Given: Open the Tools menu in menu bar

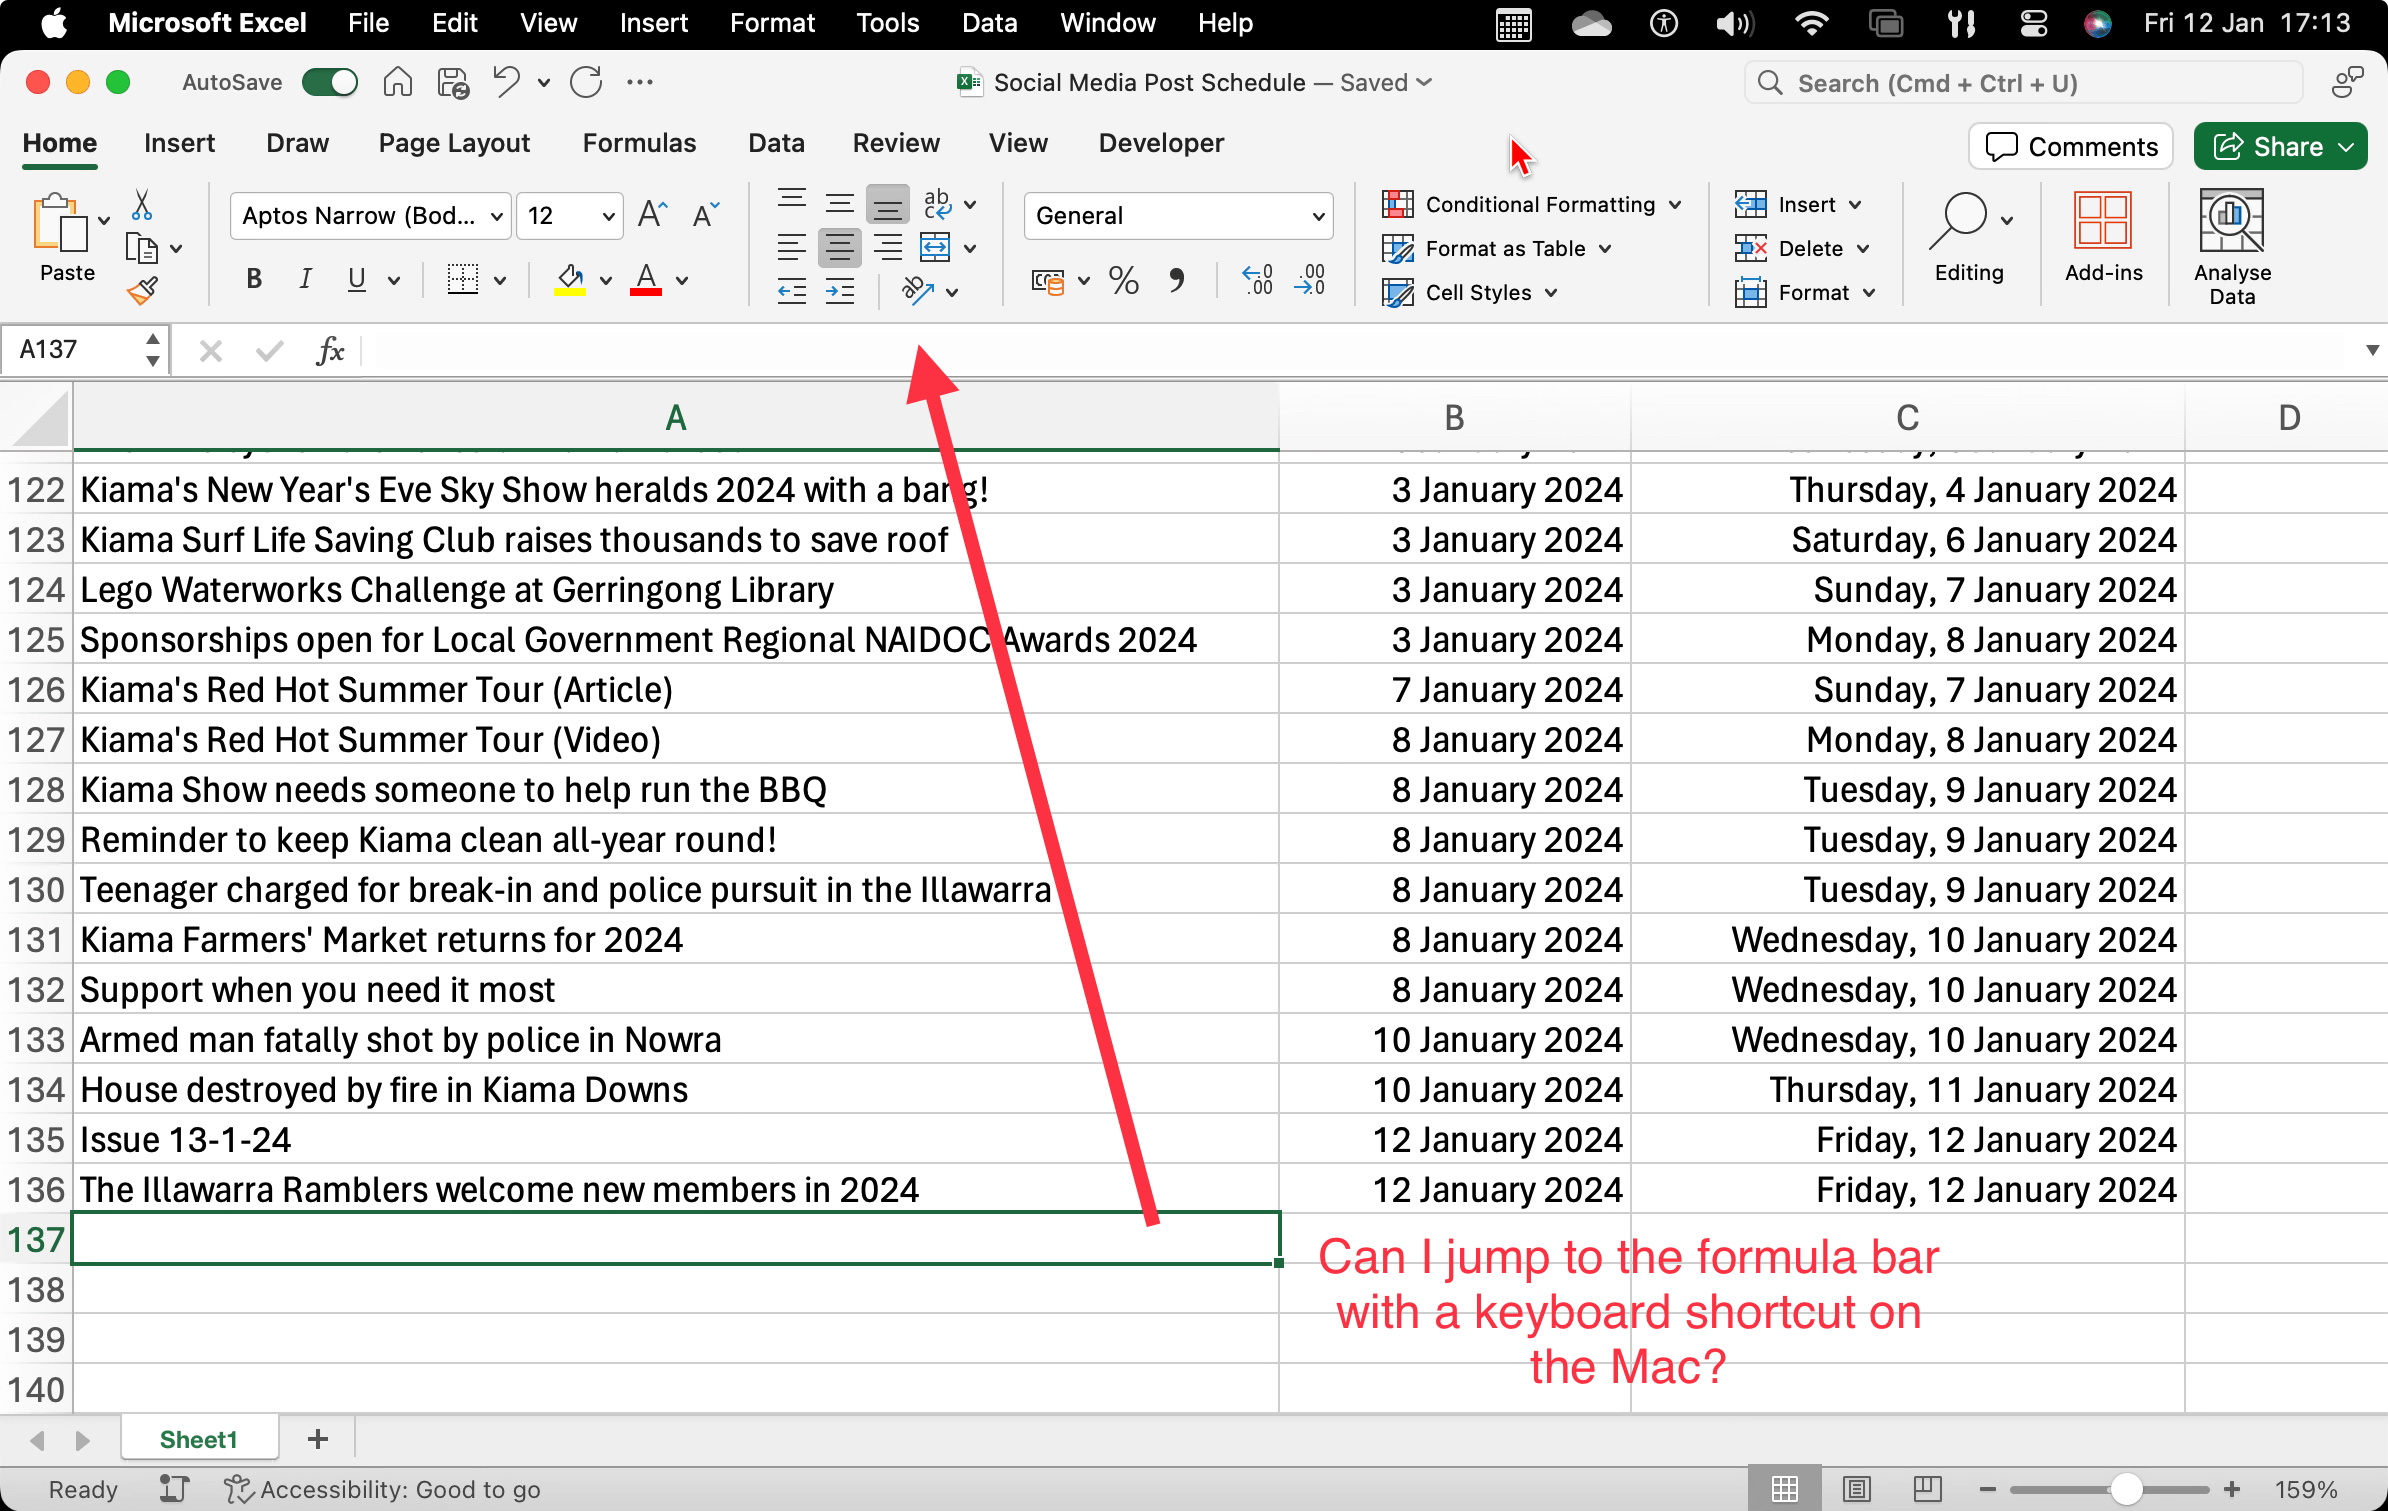Looking at the screenshot, I should [887, 23].
